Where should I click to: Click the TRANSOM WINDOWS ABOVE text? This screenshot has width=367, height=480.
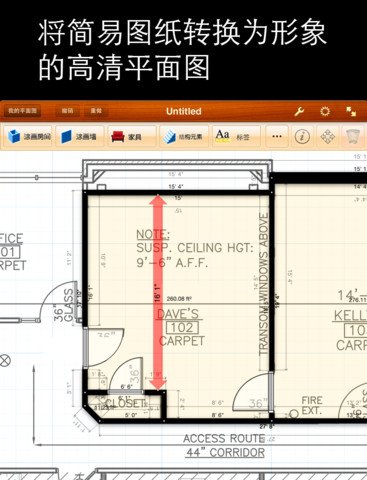point(264,284)
